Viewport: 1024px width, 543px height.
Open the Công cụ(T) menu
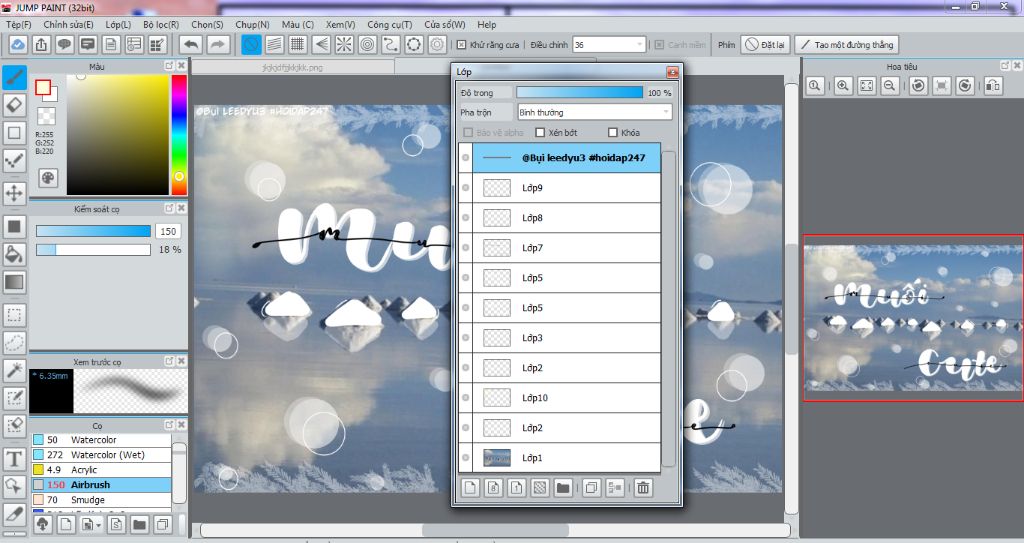coord(389,24)
